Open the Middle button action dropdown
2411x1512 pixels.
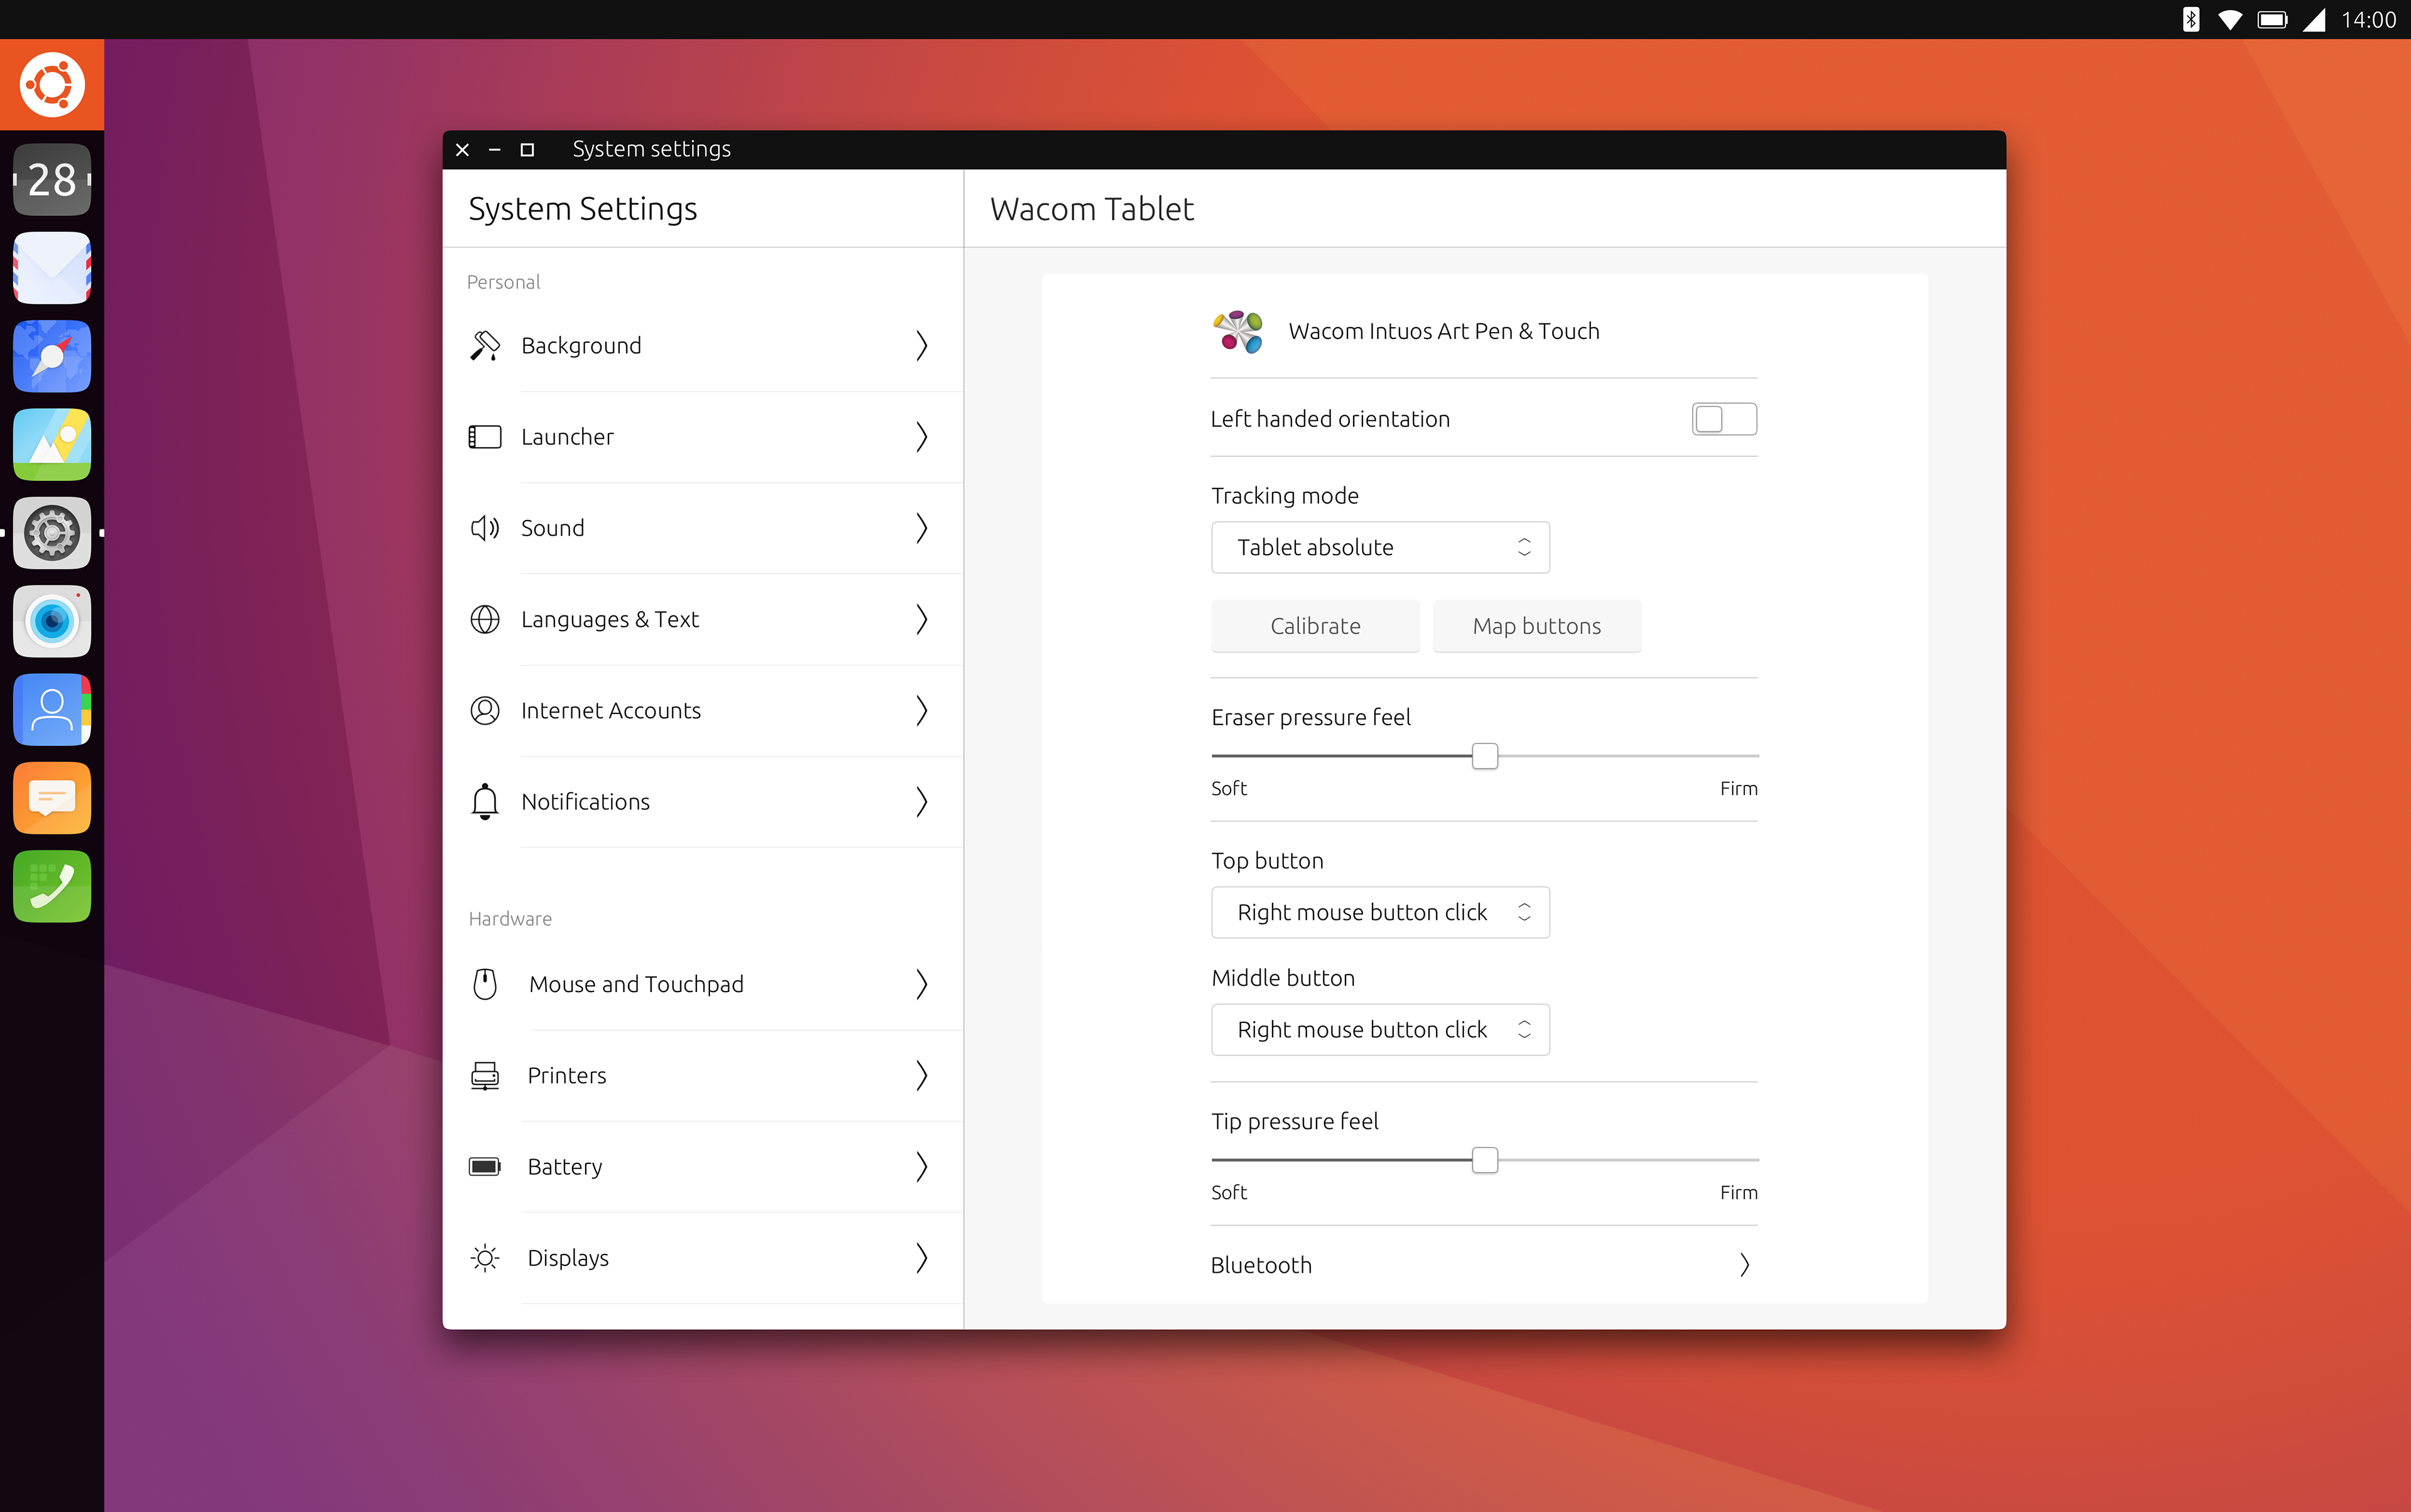click(x=1380, y=1029)
